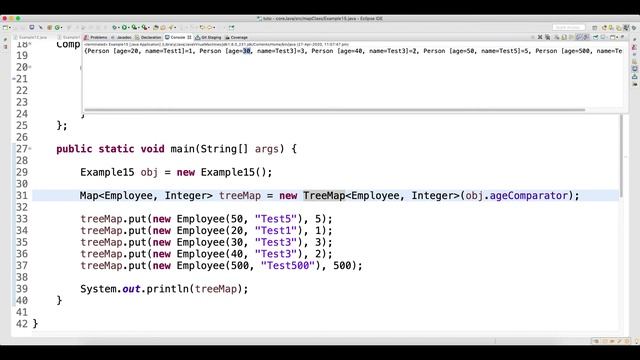
Task: Open the External Tools dropdown arrow
Action: [x=149, y=27]
